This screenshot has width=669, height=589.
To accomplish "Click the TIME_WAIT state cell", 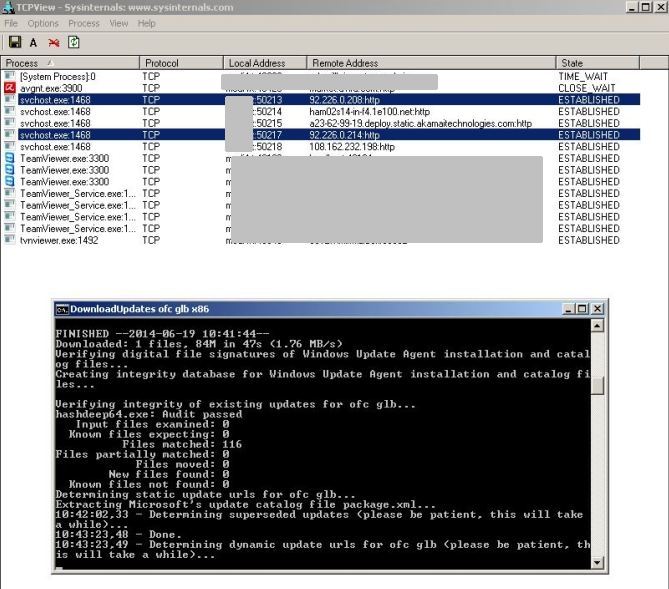I will (583, 76).
